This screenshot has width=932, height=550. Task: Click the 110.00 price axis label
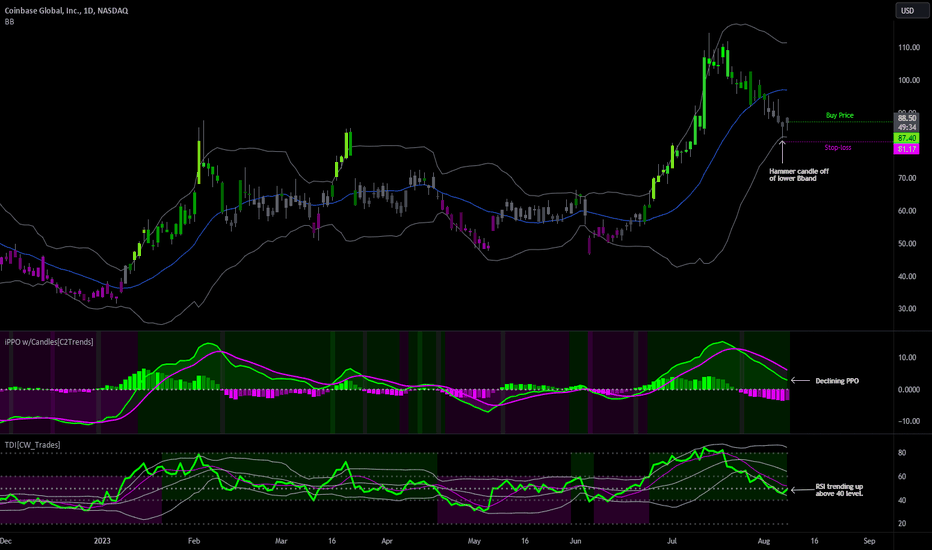point(909,48)
